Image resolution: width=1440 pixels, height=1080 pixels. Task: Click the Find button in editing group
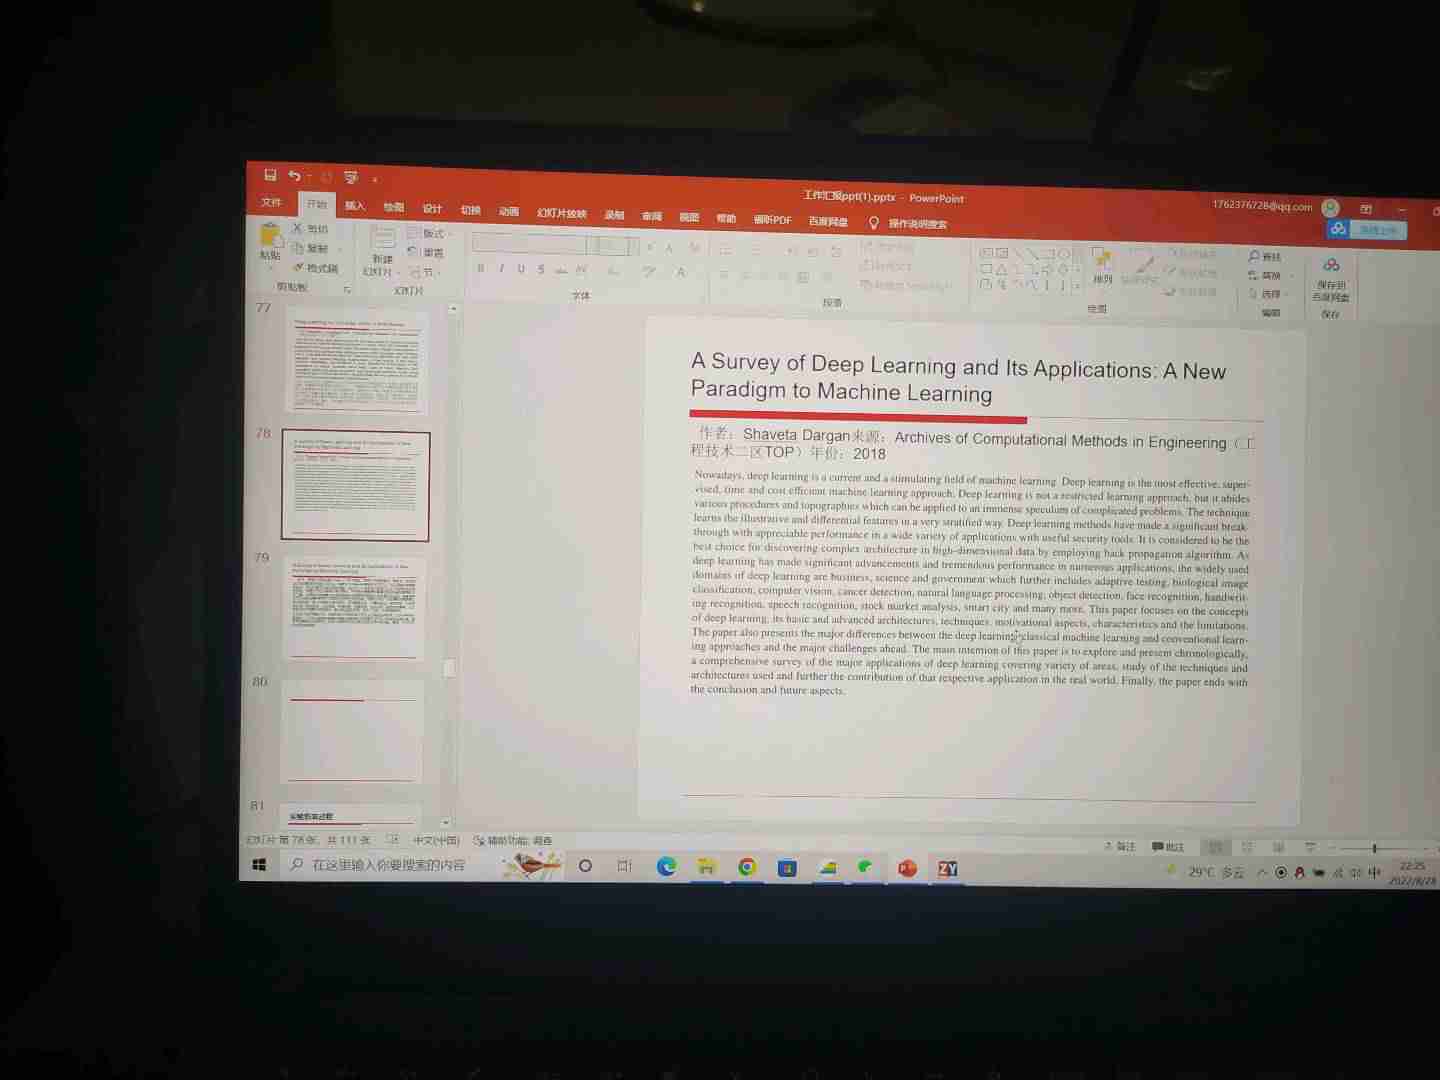[1265, 257]
